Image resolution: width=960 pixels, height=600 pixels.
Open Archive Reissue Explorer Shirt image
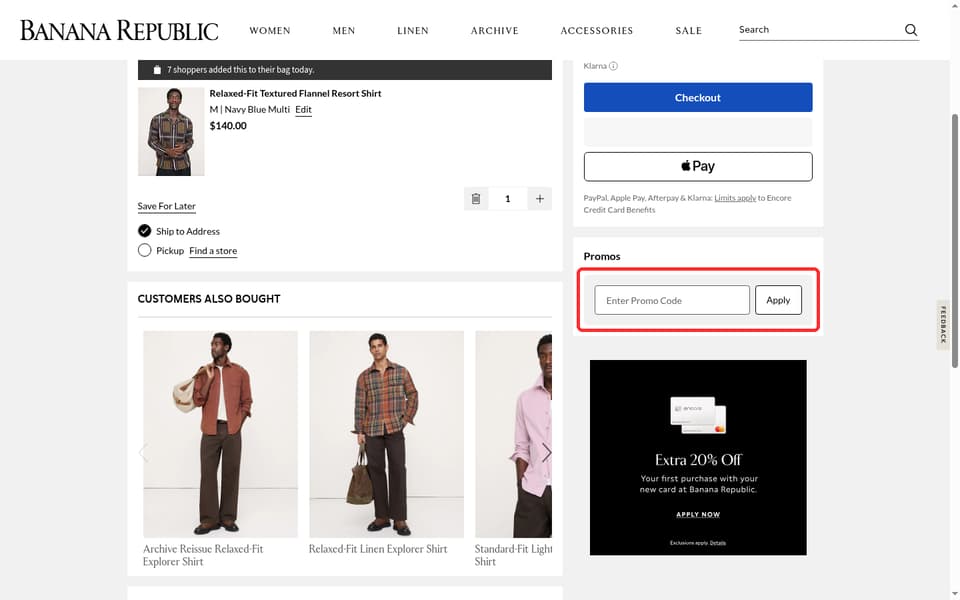(x=220, y=434)
